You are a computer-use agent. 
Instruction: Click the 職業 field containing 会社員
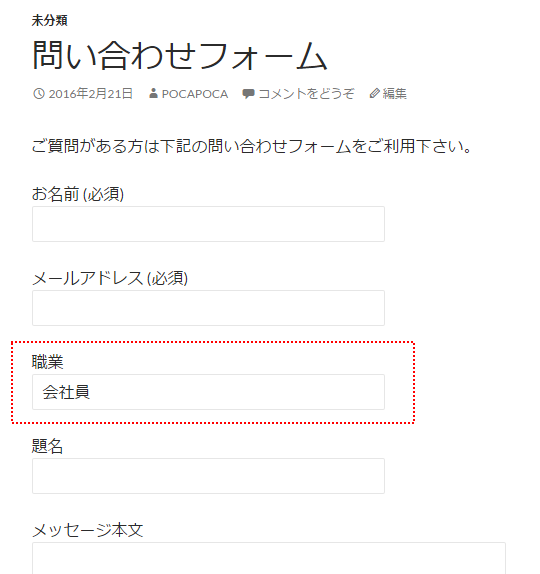[x=208, y=392]
